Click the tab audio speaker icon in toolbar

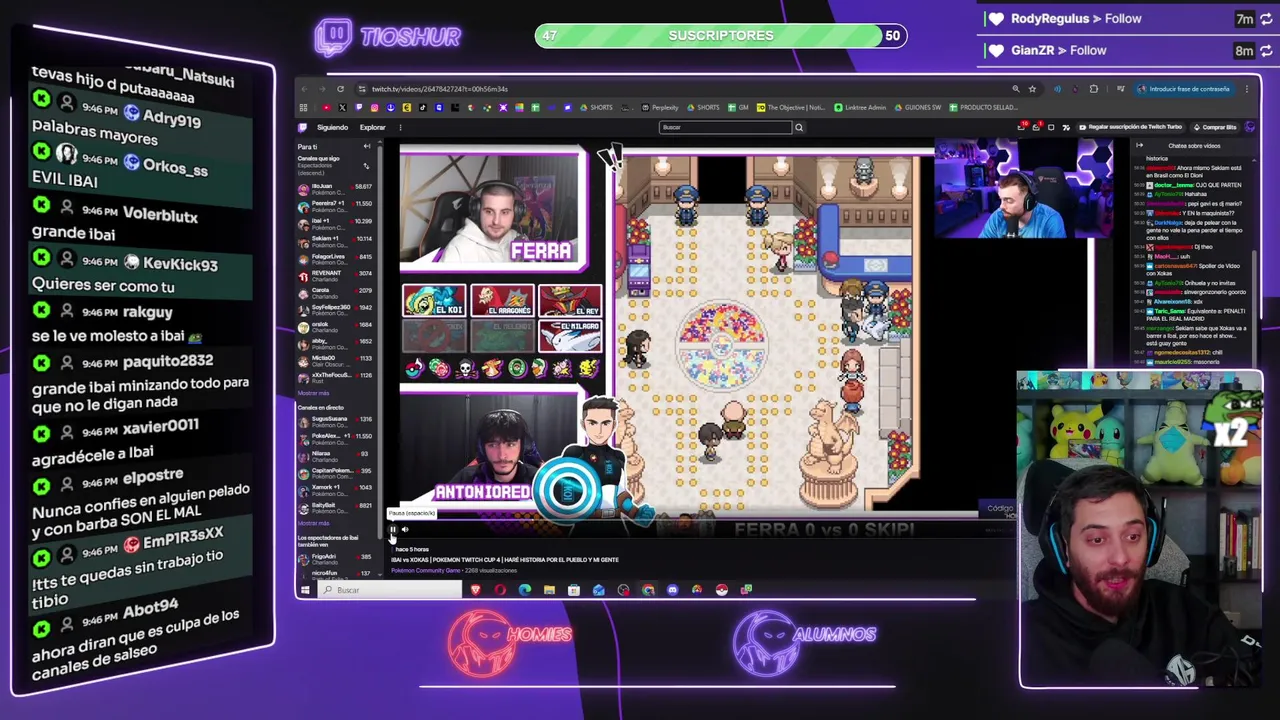[x=1057, y=89]
